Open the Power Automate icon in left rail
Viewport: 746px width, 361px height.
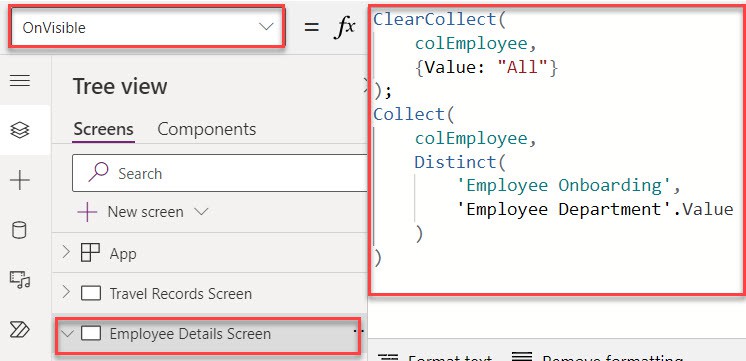coord(20,329)
